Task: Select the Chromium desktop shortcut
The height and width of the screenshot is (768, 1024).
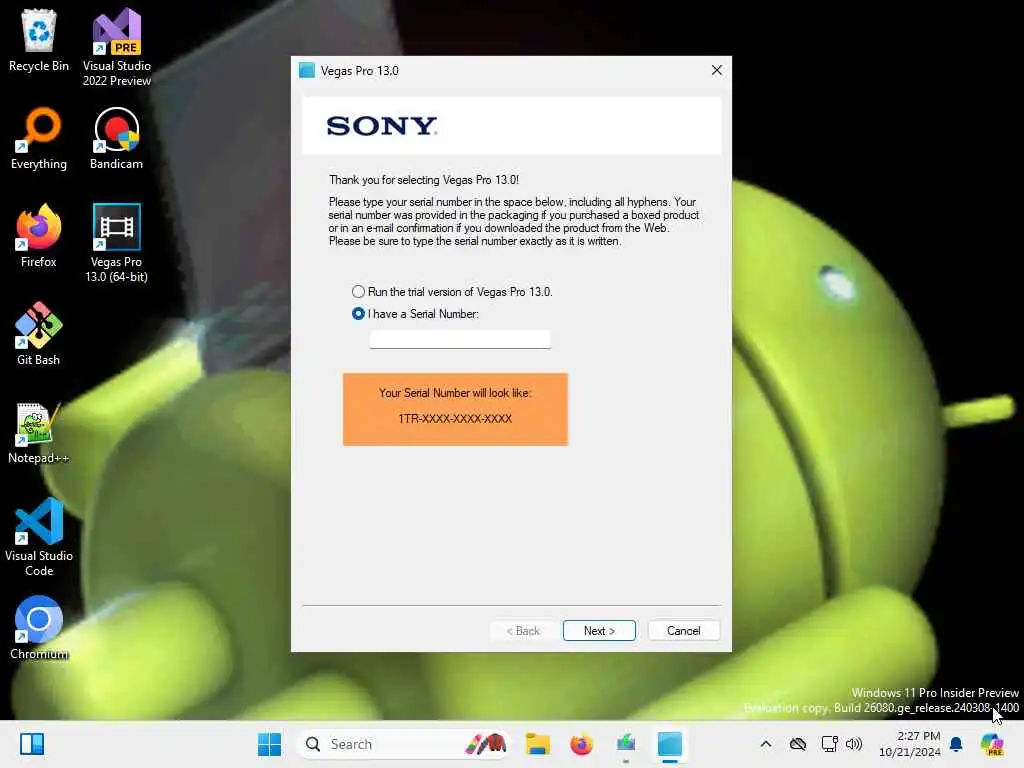Action: tap(39, 628)
